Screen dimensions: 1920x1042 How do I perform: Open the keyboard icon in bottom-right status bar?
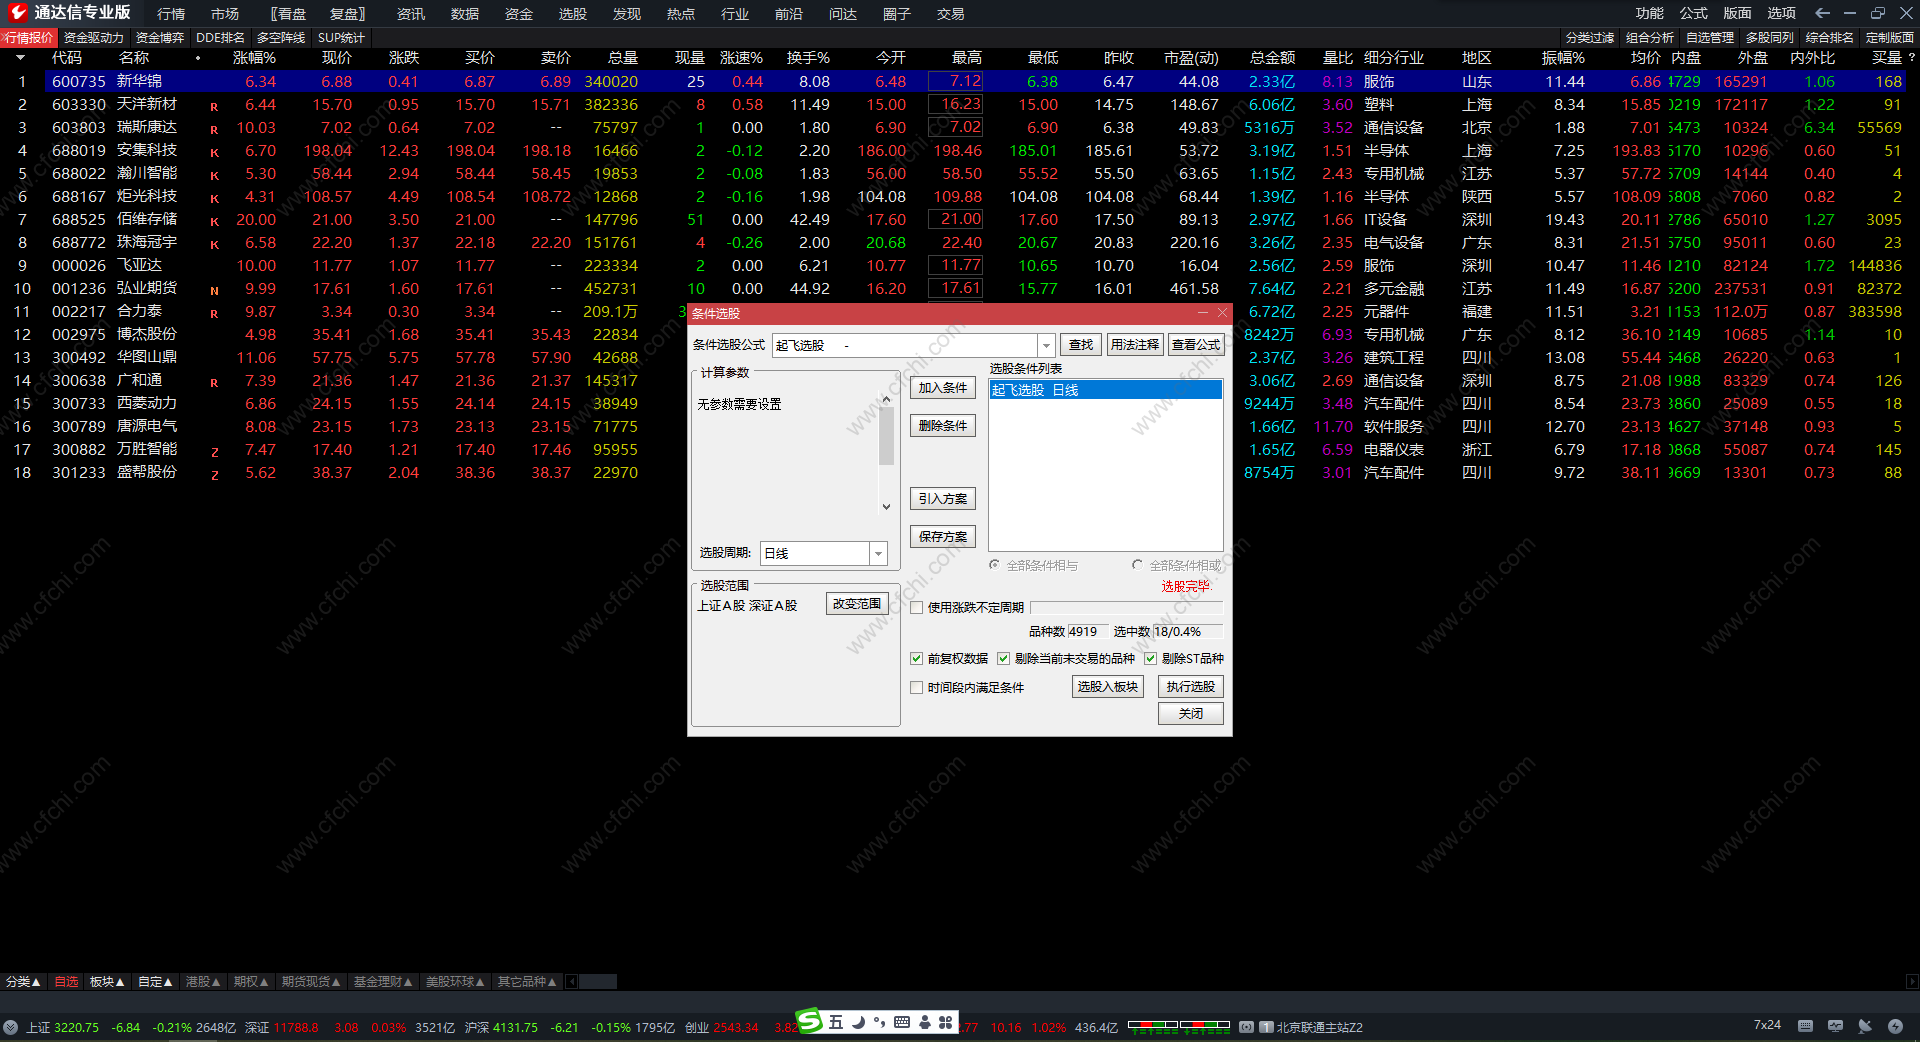(1805, 1026)
